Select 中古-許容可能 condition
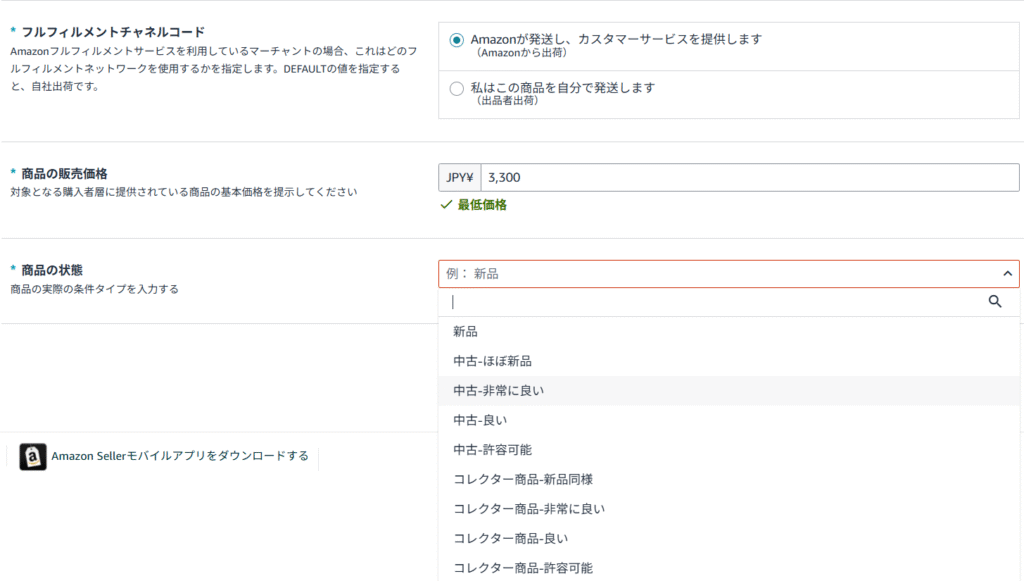Image resolution: width=1024 pixels, height=581 pixels. pos(492,450)
